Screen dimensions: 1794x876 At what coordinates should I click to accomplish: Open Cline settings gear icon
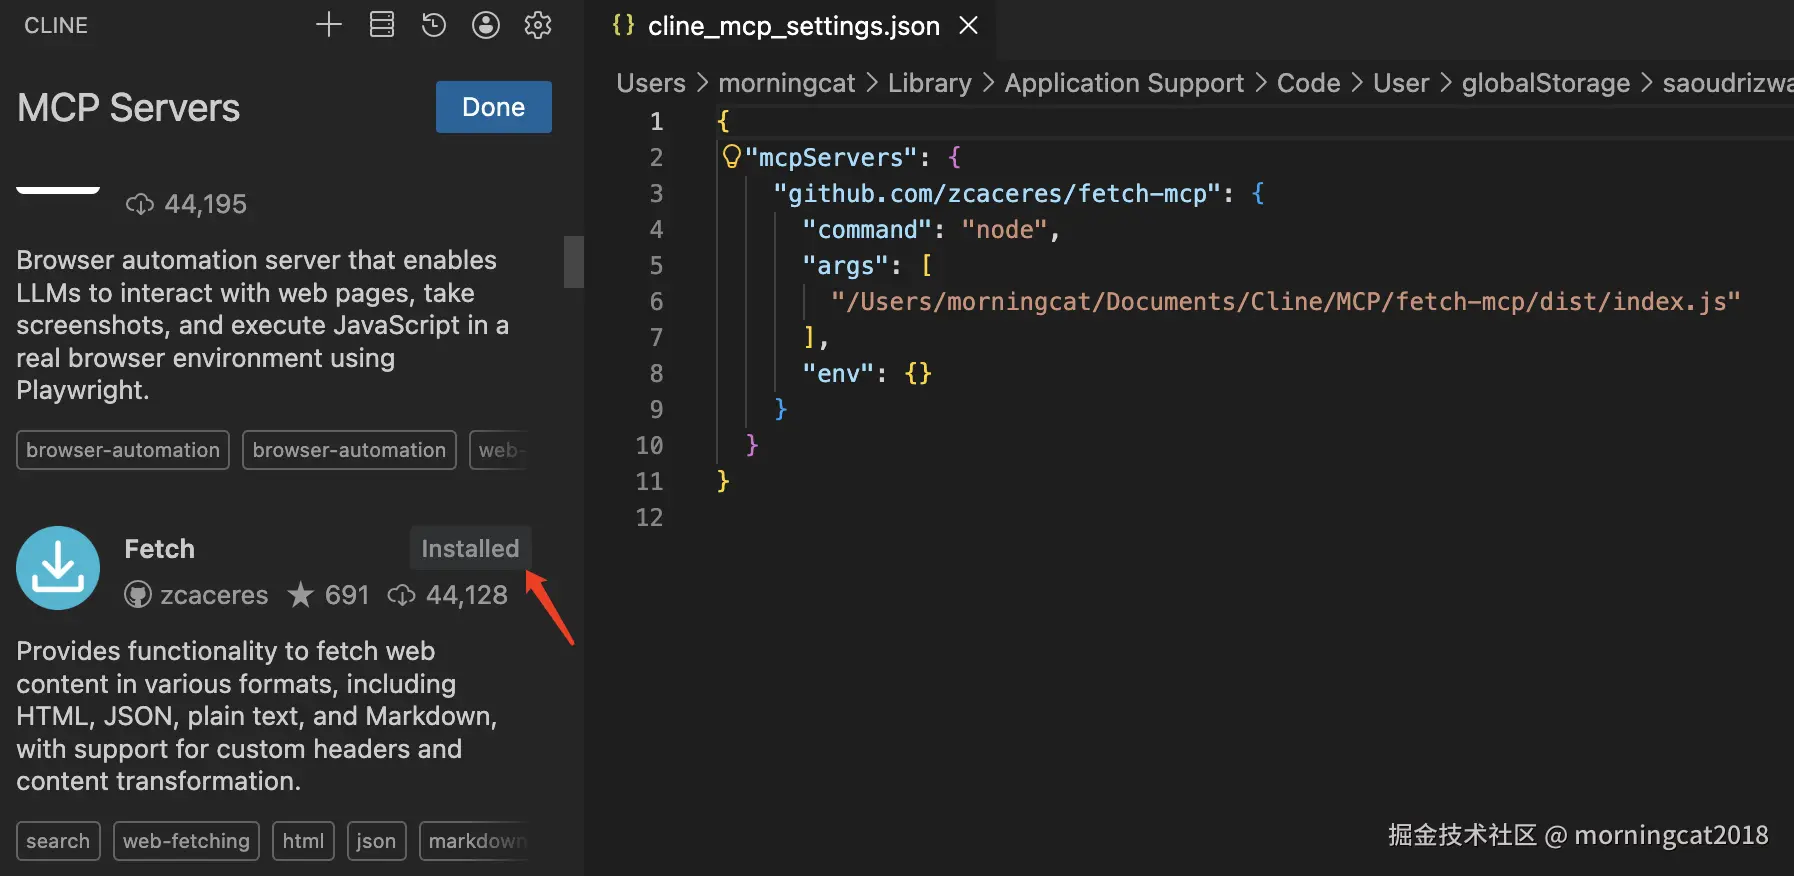pos(538,25)
